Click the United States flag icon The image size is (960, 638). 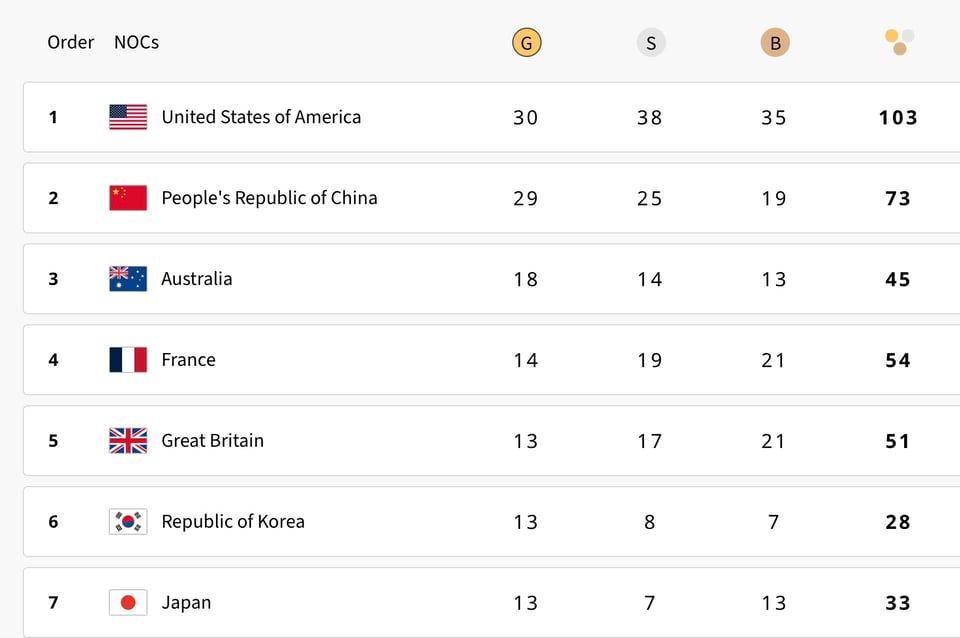click(x=128, y=117)
